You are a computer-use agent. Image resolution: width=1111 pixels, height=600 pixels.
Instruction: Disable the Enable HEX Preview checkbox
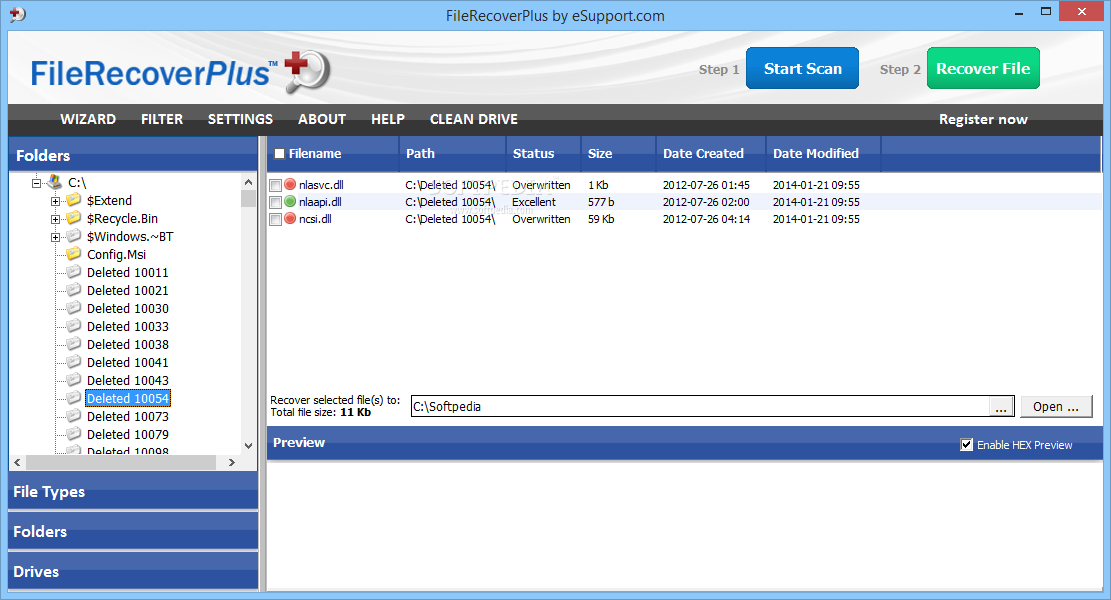coord(966,445)
